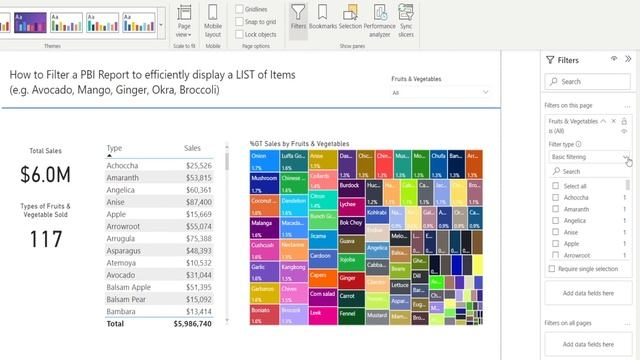The width and height of the screenshot is (640, 360).
Task: Select the second light theme thumbnail
Action: [102, 22]
